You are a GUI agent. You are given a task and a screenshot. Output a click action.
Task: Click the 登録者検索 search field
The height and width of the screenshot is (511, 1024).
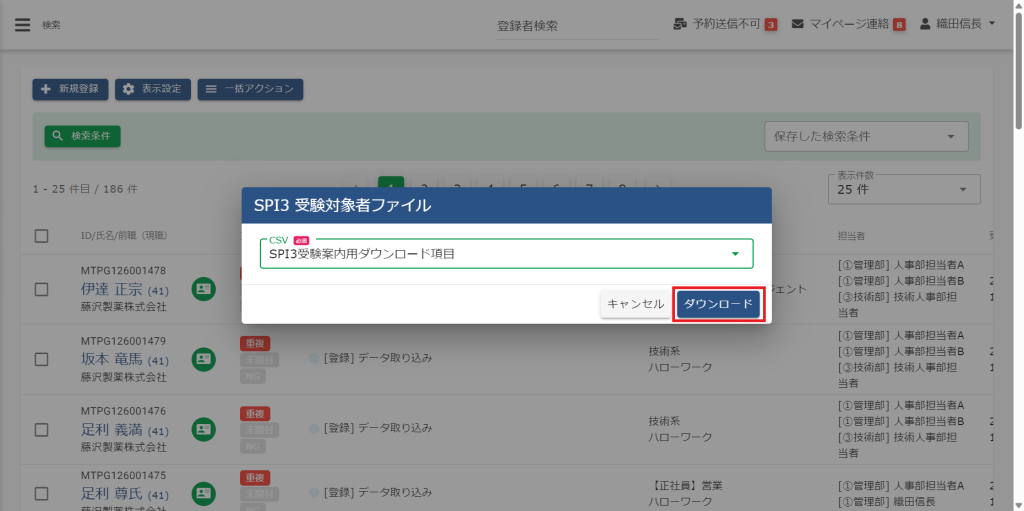[577, 26]
